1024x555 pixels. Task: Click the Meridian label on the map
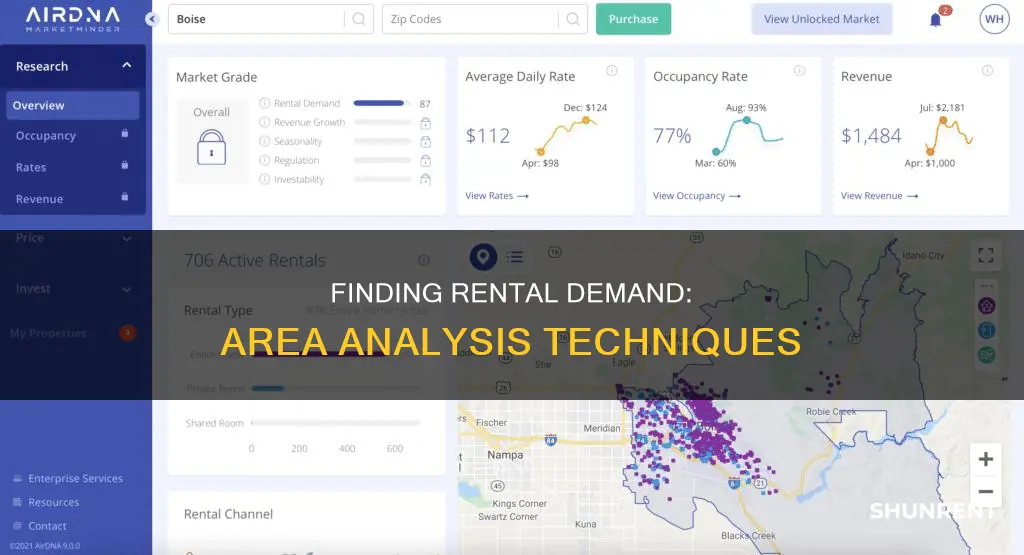pyautogui.click(x=601, y=428)
